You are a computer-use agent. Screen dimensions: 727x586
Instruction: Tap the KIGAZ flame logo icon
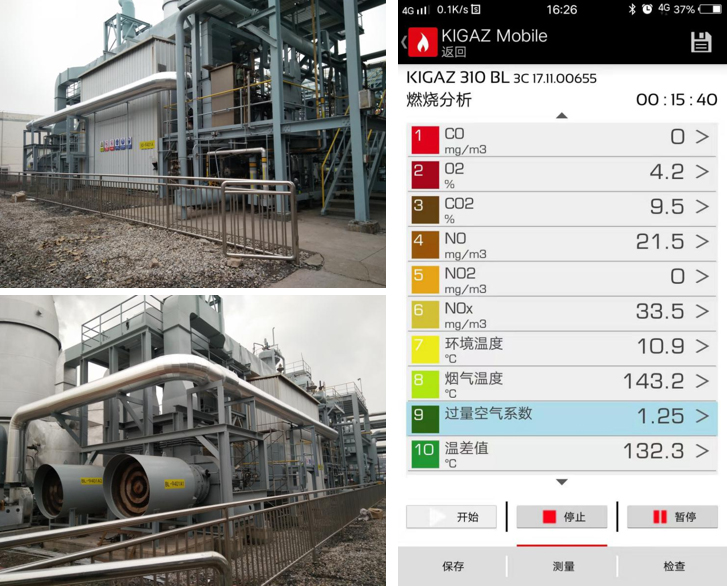click(x=422, y=43)
